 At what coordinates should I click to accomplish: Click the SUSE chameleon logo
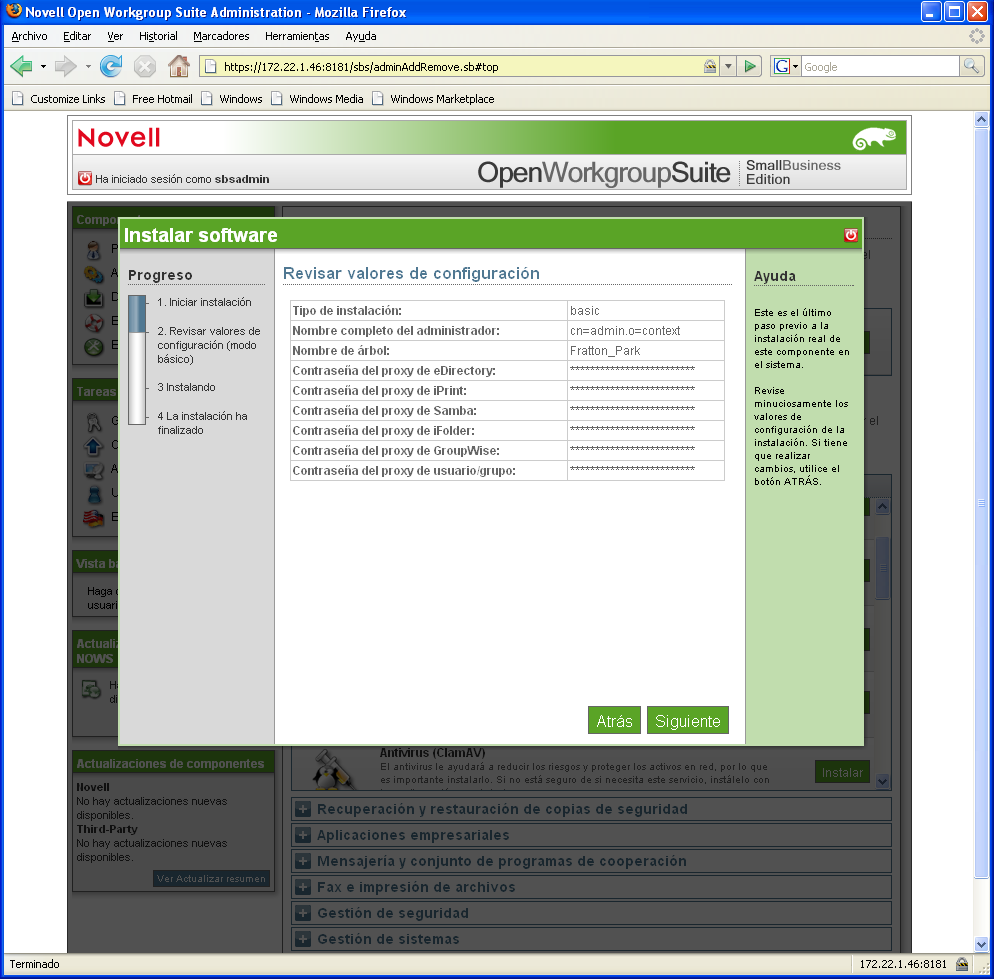[874, 138]
